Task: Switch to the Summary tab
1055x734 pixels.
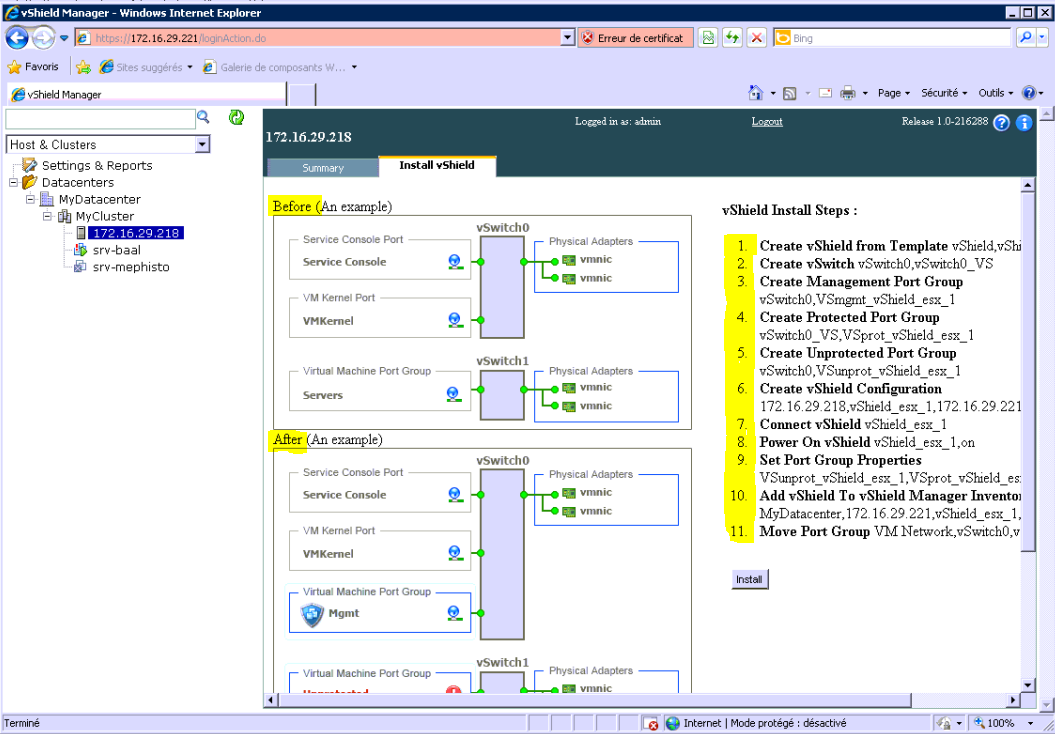Action: coord(322,168)
